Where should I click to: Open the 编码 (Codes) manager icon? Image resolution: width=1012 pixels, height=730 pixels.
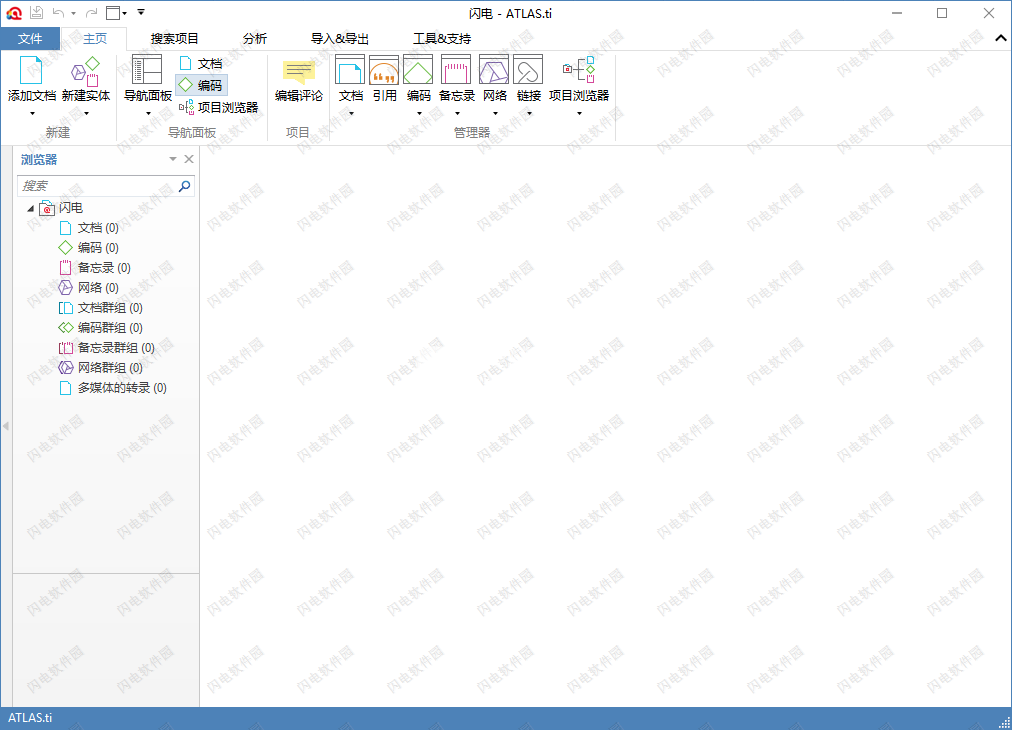[418, 70]
